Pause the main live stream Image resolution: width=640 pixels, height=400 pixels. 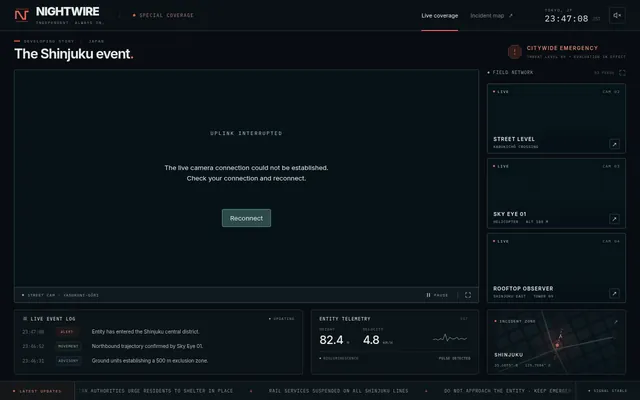click(x=437, y=295)
